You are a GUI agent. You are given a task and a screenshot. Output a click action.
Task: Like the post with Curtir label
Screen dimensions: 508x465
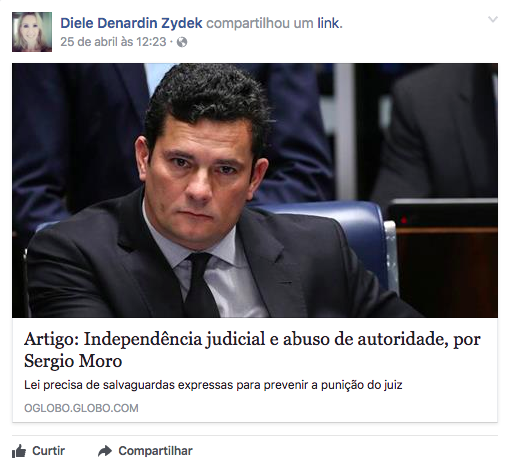click(x=49, y=451)
